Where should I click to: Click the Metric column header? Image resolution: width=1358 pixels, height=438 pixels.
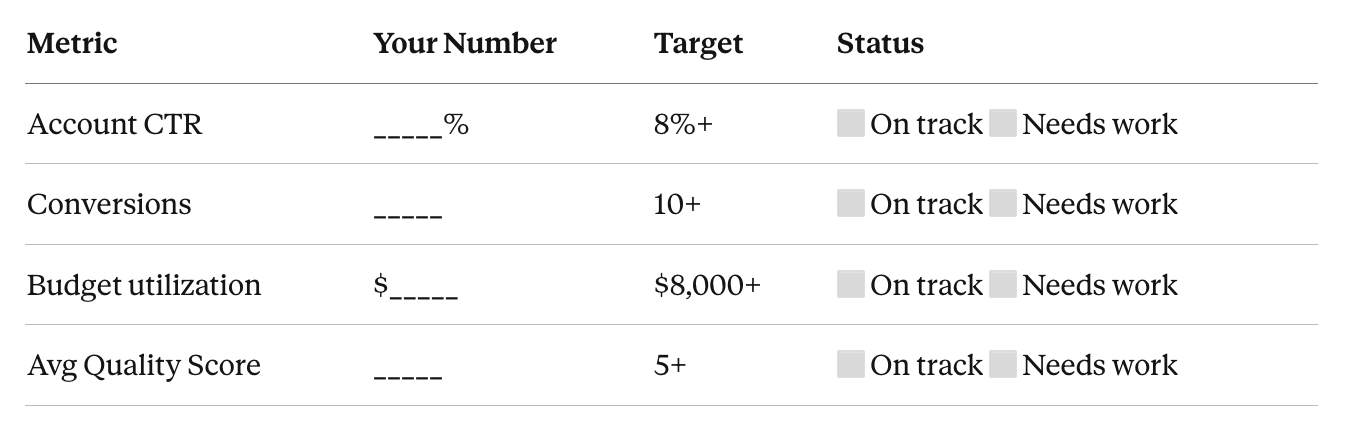point(72,43)
